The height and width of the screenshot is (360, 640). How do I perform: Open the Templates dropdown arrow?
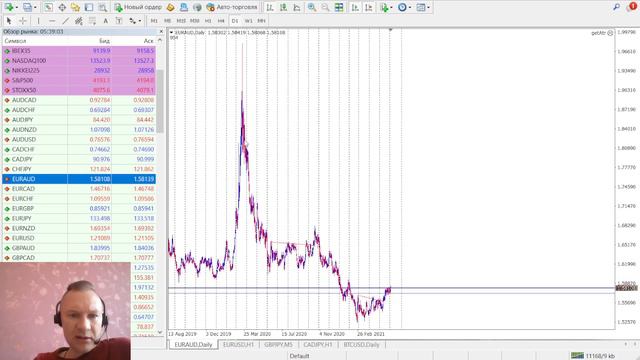(428, 7)
